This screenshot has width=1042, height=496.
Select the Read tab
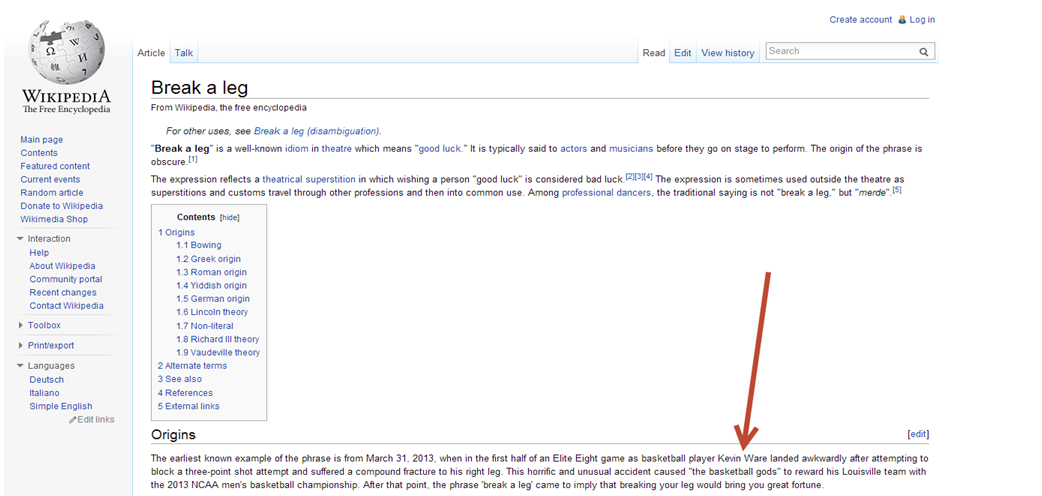(654, 53)
